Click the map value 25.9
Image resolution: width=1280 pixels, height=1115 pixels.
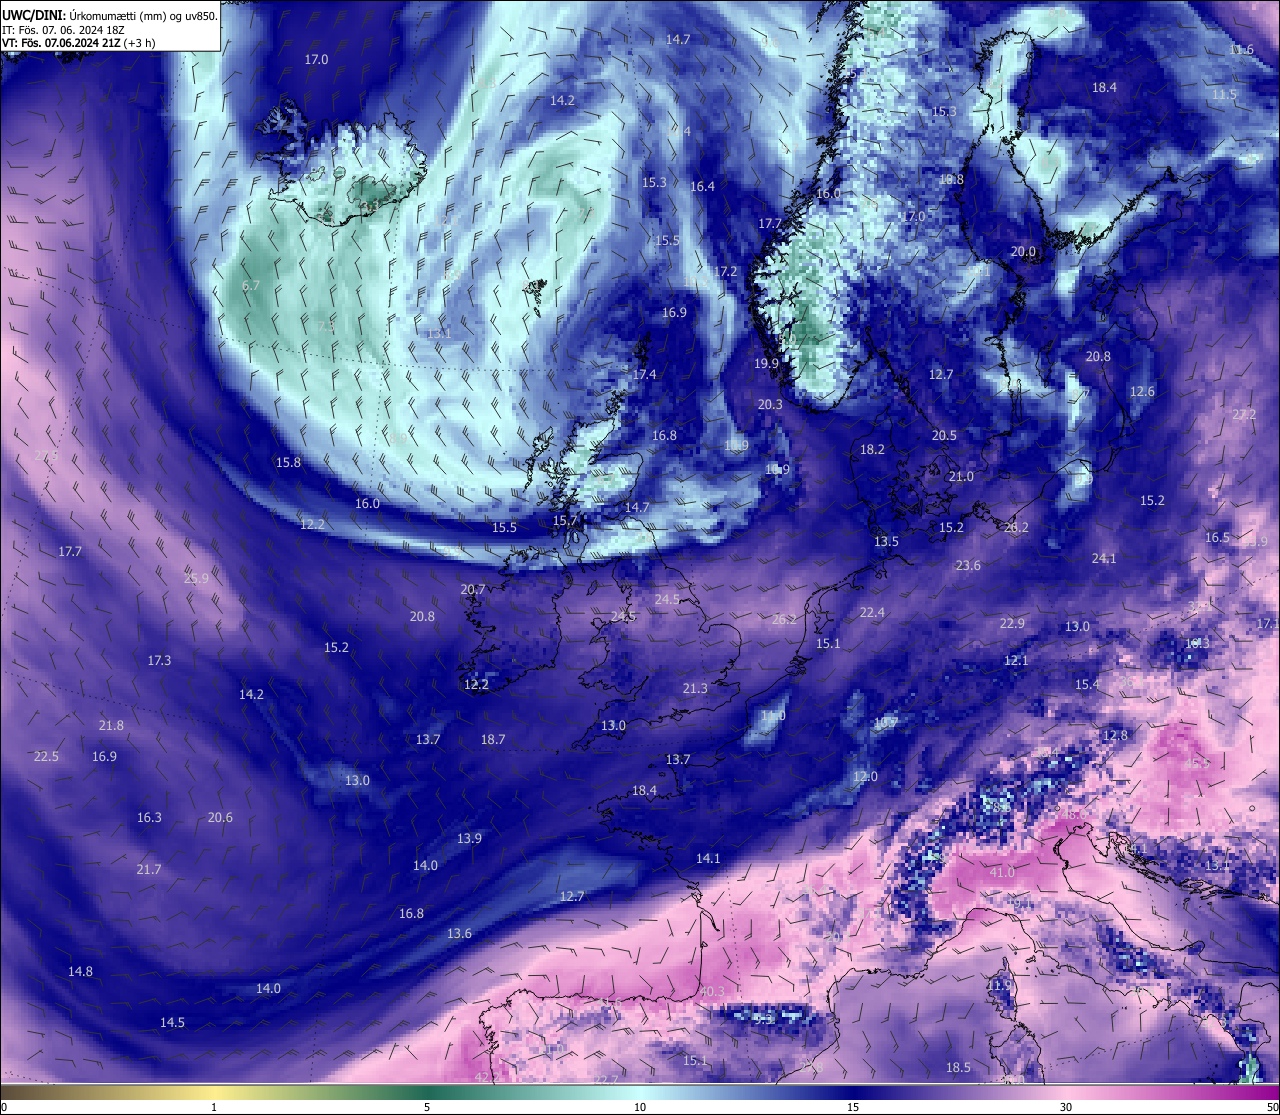196,578
